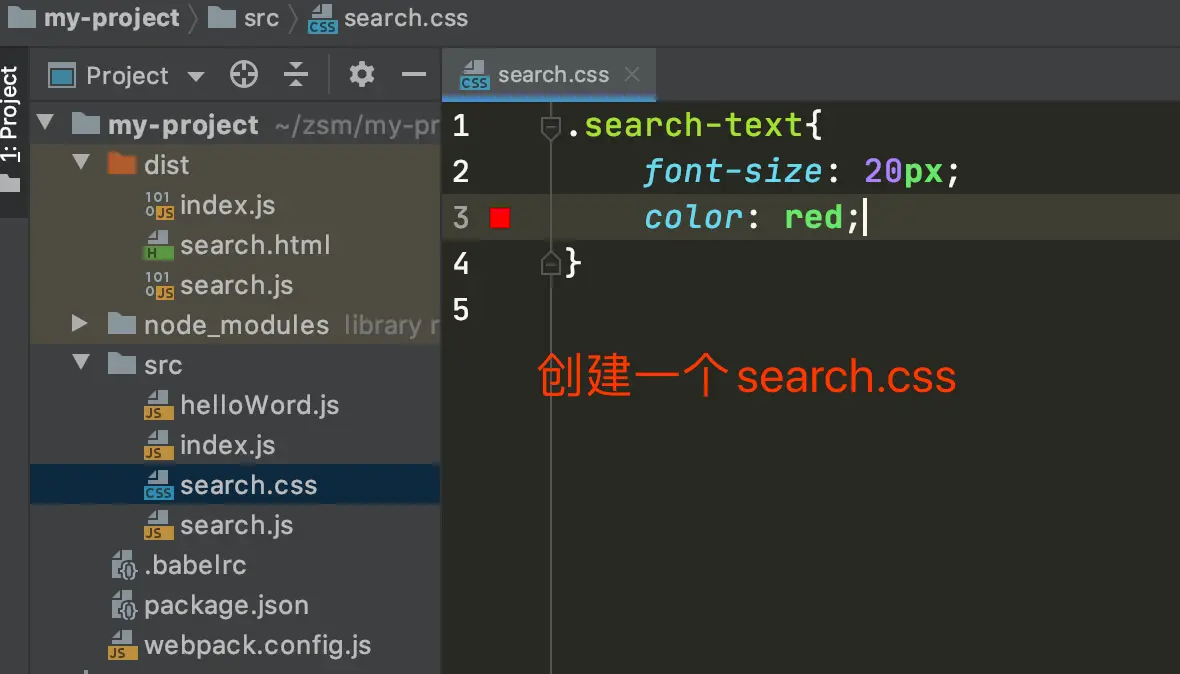The image size is (1180, 674).
Task: Click the JS icon beside webpack.config.js
Action: [122, 645]
